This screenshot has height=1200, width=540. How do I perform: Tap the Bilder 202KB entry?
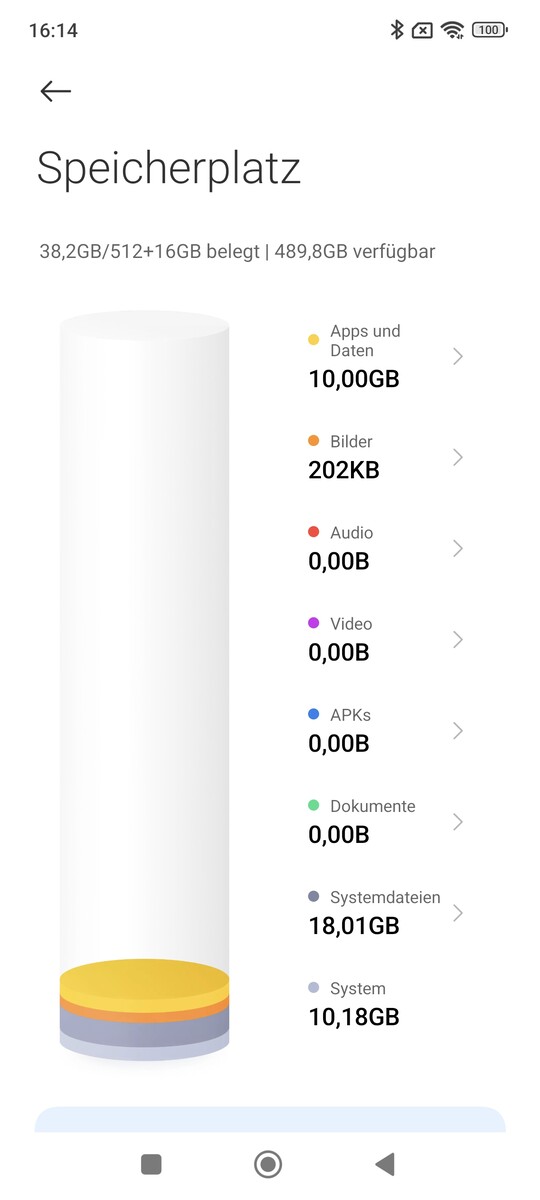coord(386,457)
